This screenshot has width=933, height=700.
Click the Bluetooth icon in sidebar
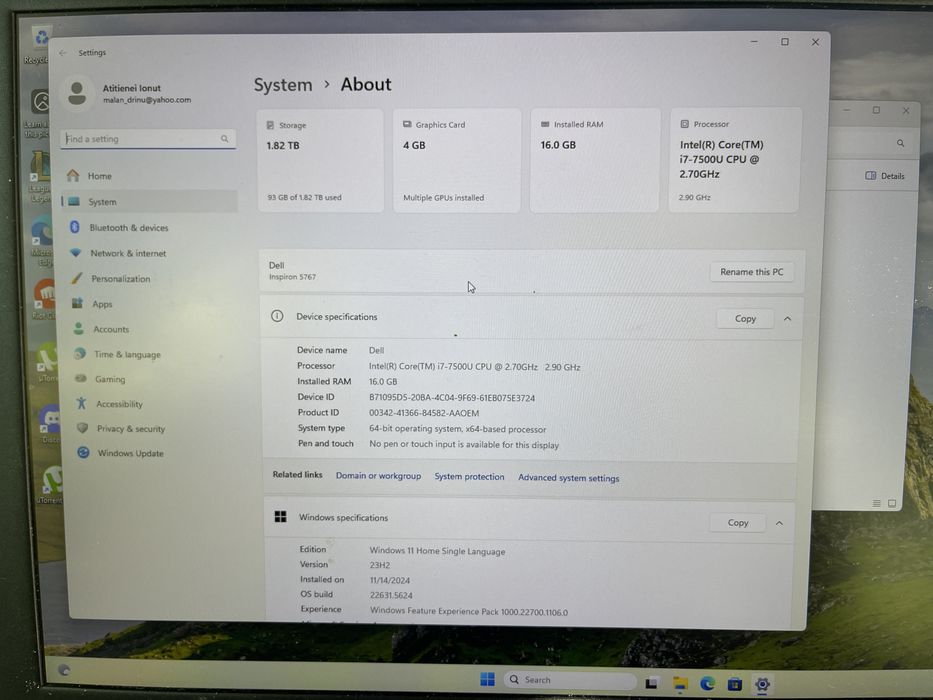coord(74,227)
